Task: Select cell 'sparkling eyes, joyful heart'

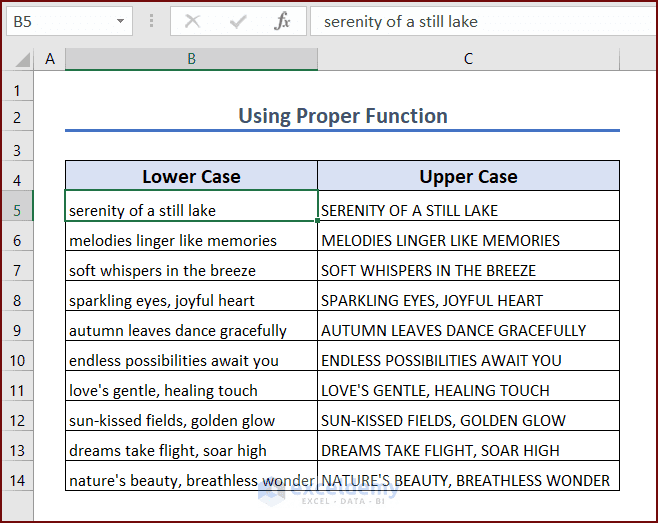Action: point(191,296)
